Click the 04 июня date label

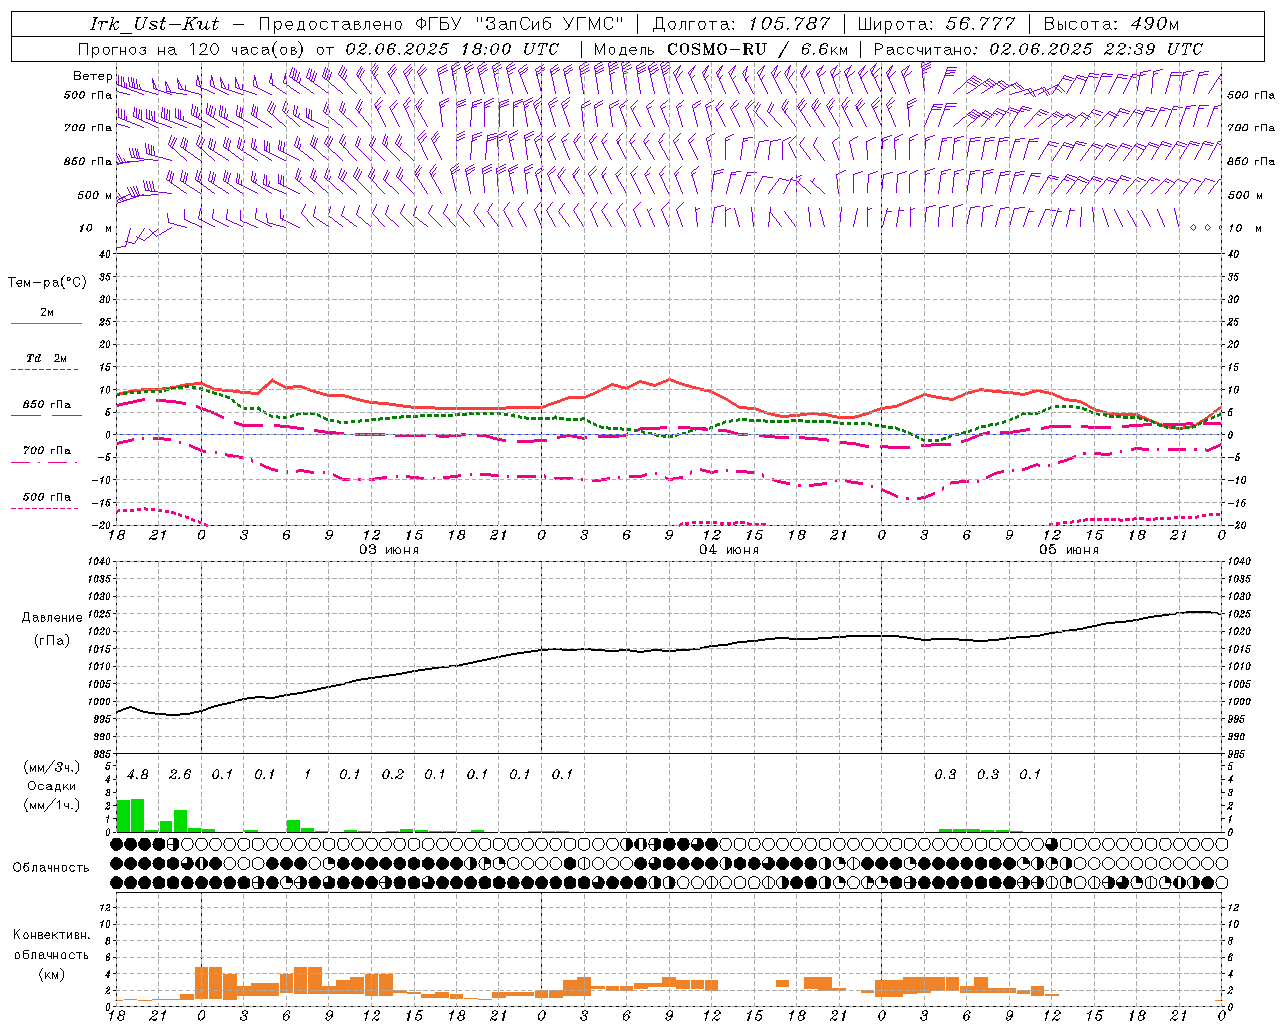click(729, 550)
